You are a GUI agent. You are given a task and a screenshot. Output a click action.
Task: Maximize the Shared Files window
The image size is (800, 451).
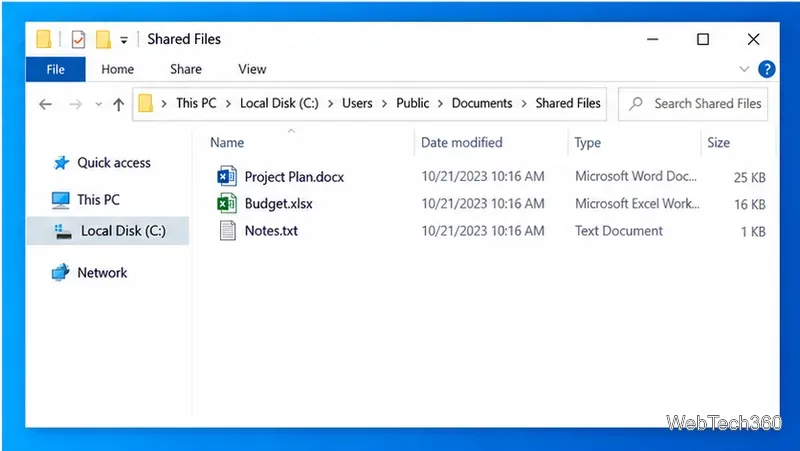click(x=703, y=39)
